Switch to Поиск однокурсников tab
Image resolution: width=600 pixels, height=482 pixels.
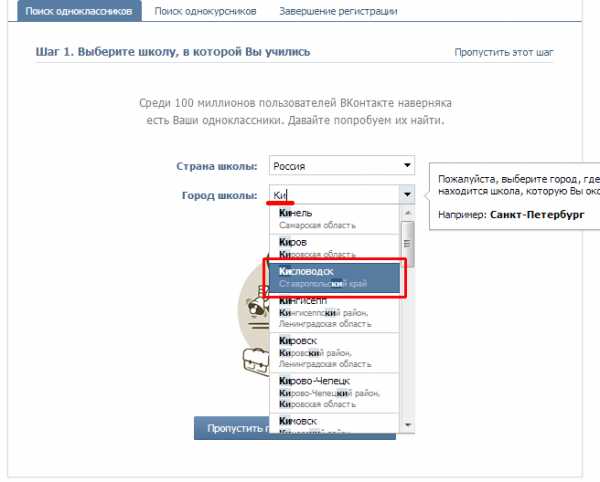pyautogui.click(x=205, y=11)
